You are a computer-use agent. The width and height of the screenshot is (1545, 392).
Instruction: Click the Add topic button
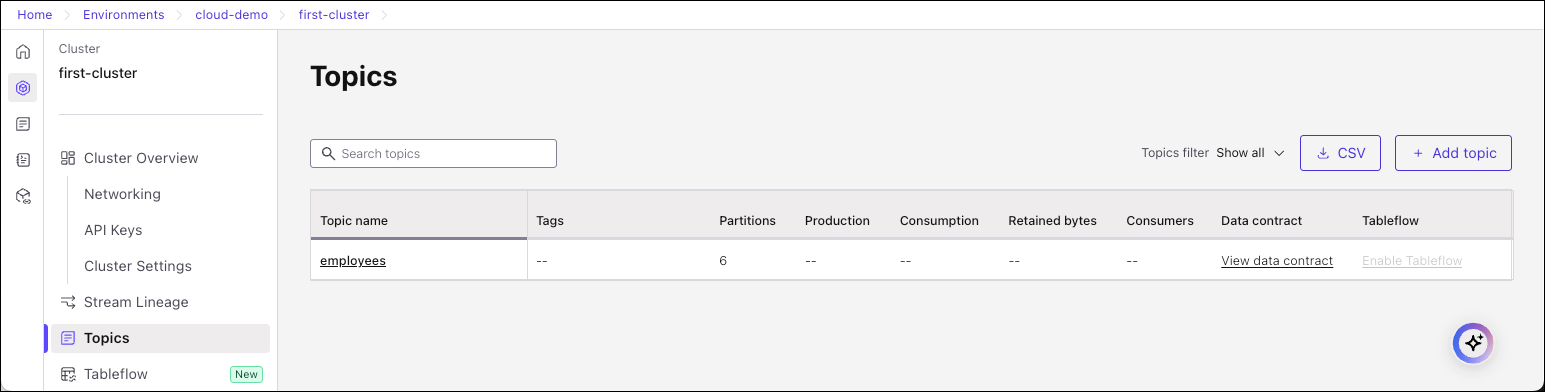(1453, 153)
